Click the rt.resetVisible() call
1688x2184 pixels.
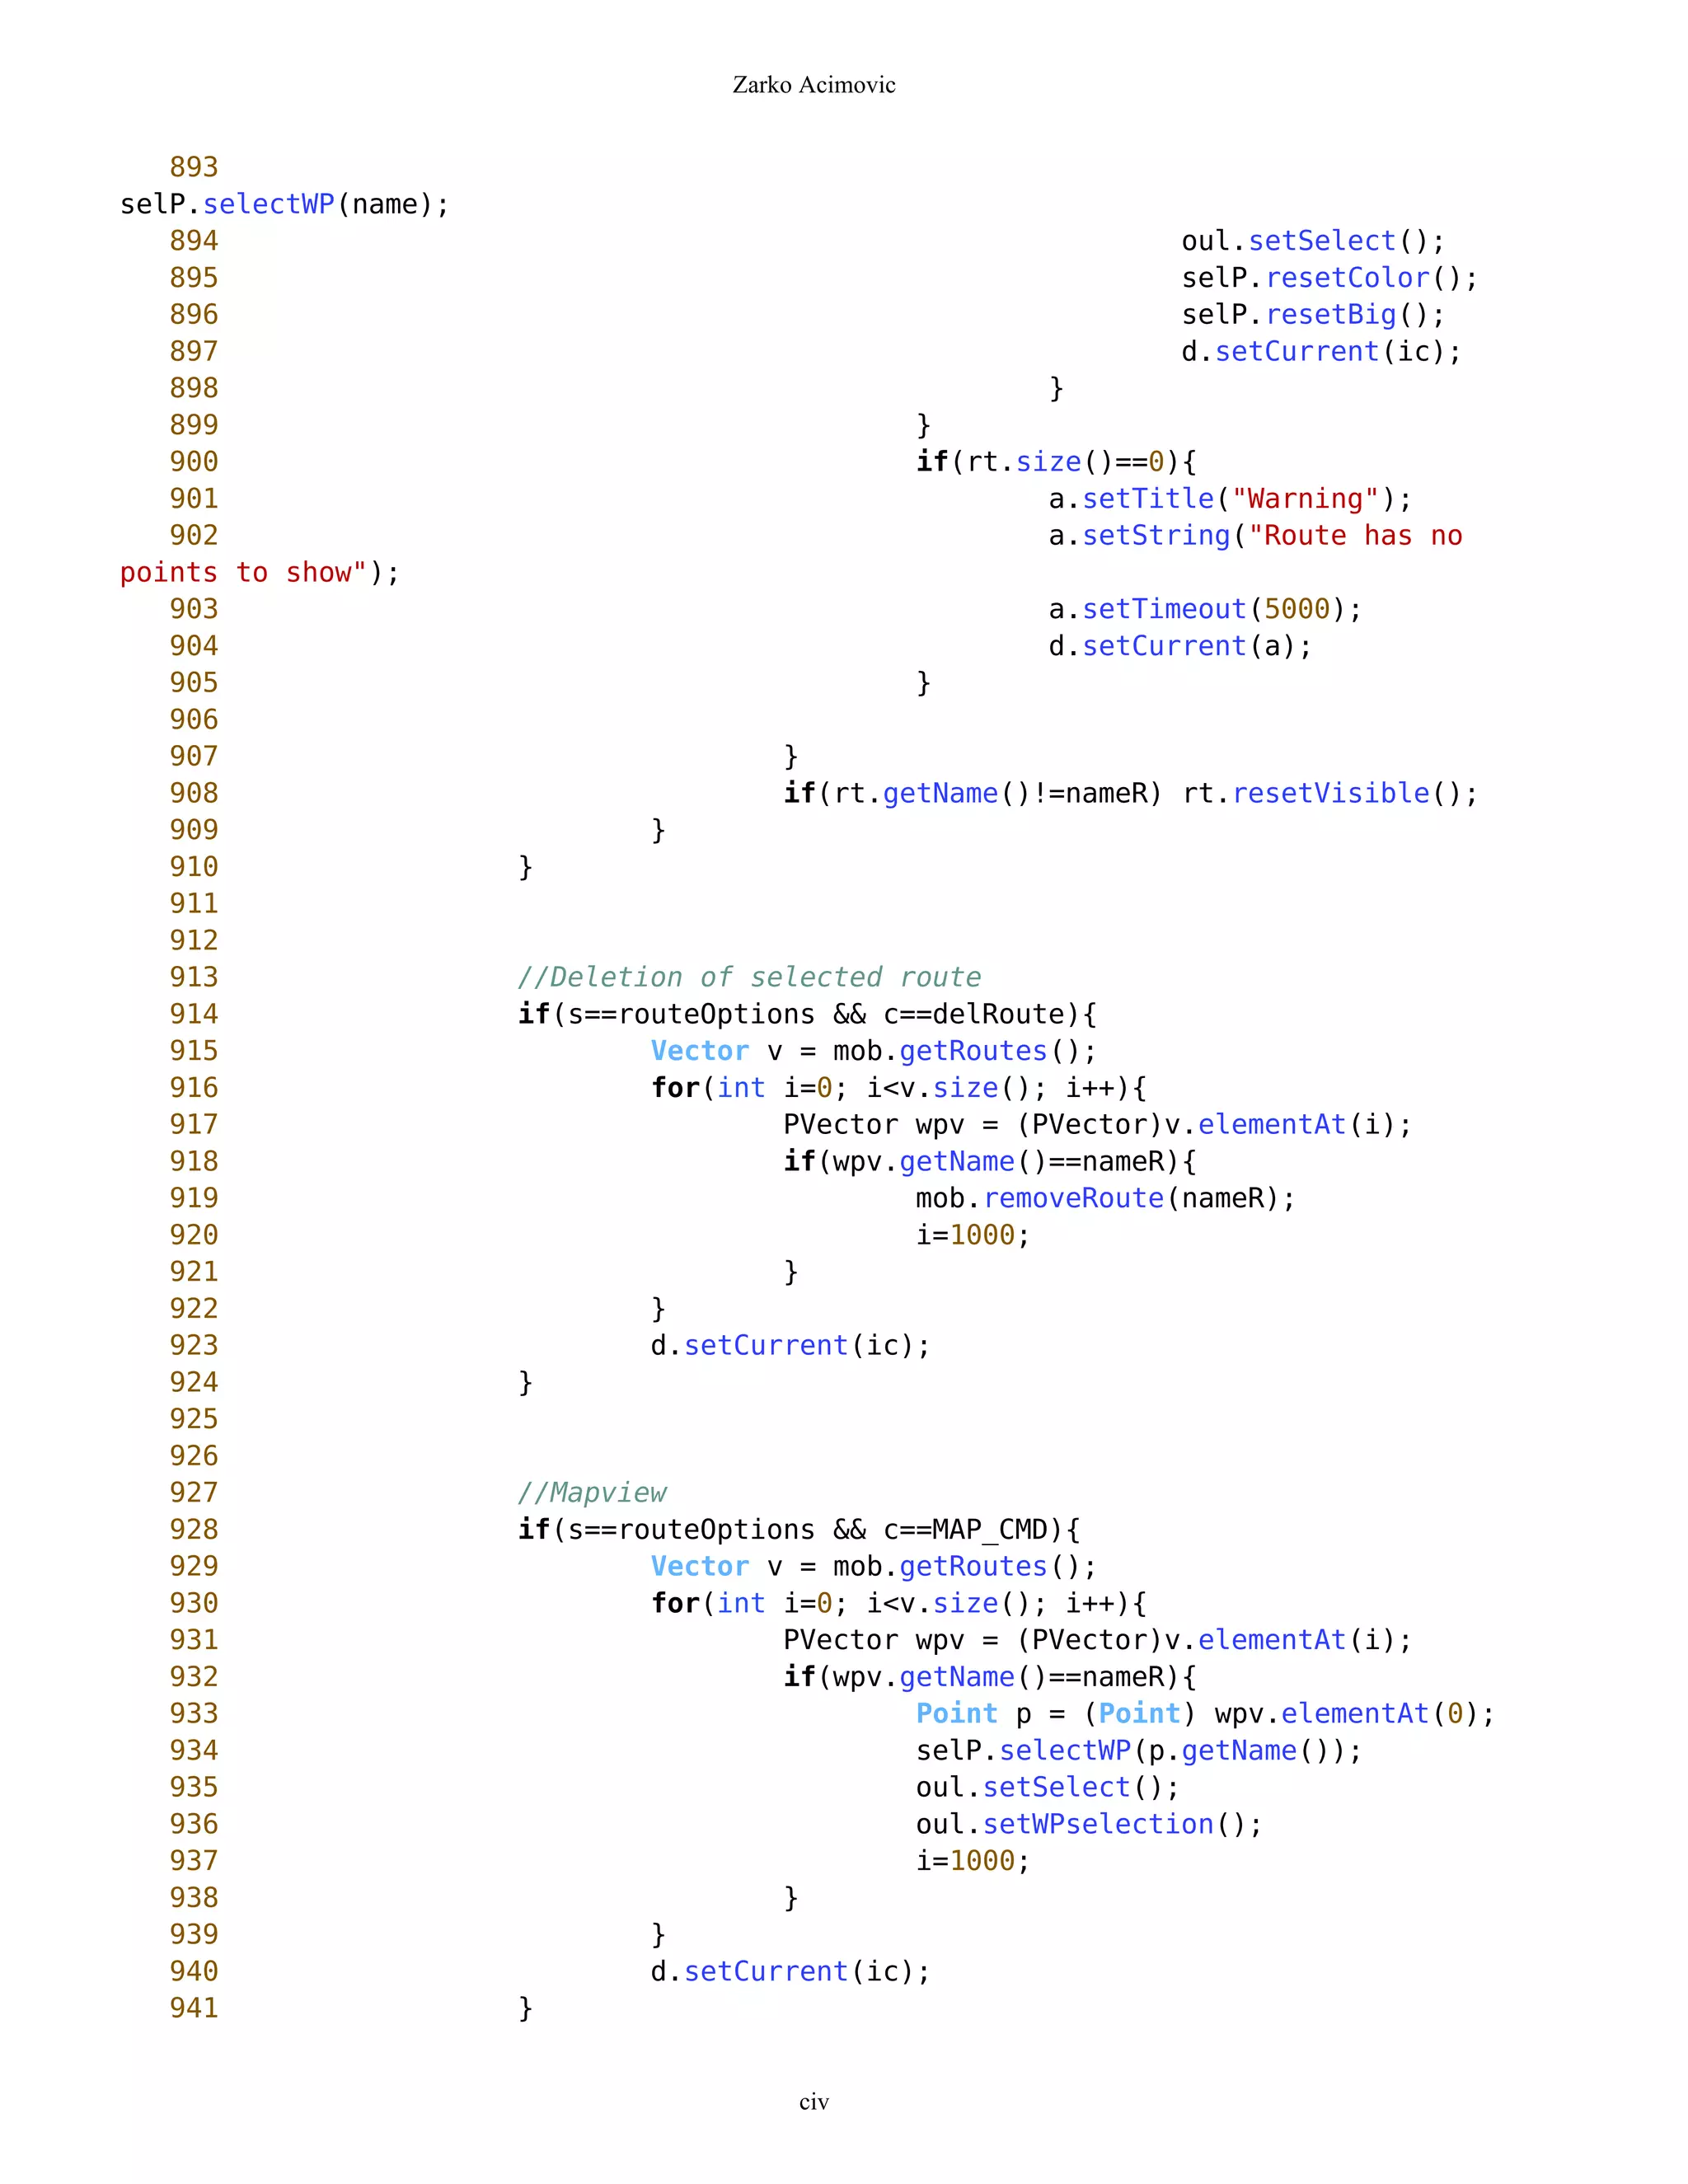click(1329, 793)
